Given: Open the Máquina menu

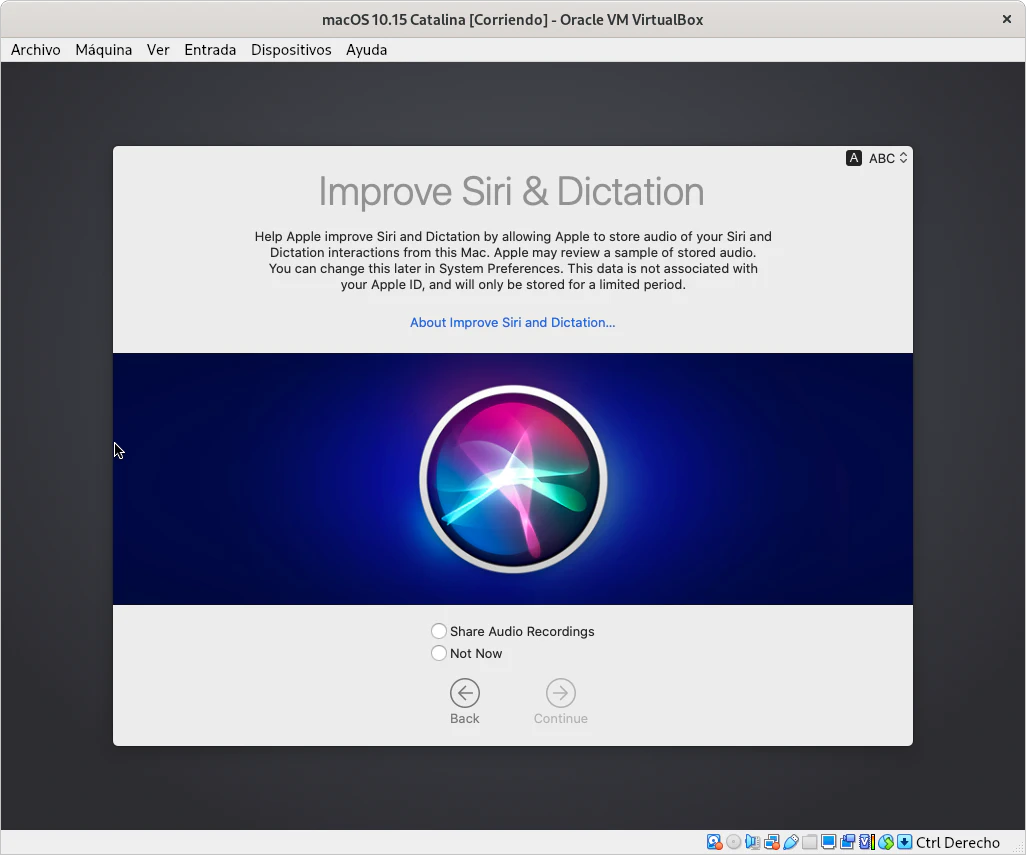Looking at the screenshot, I should [103, 49].
